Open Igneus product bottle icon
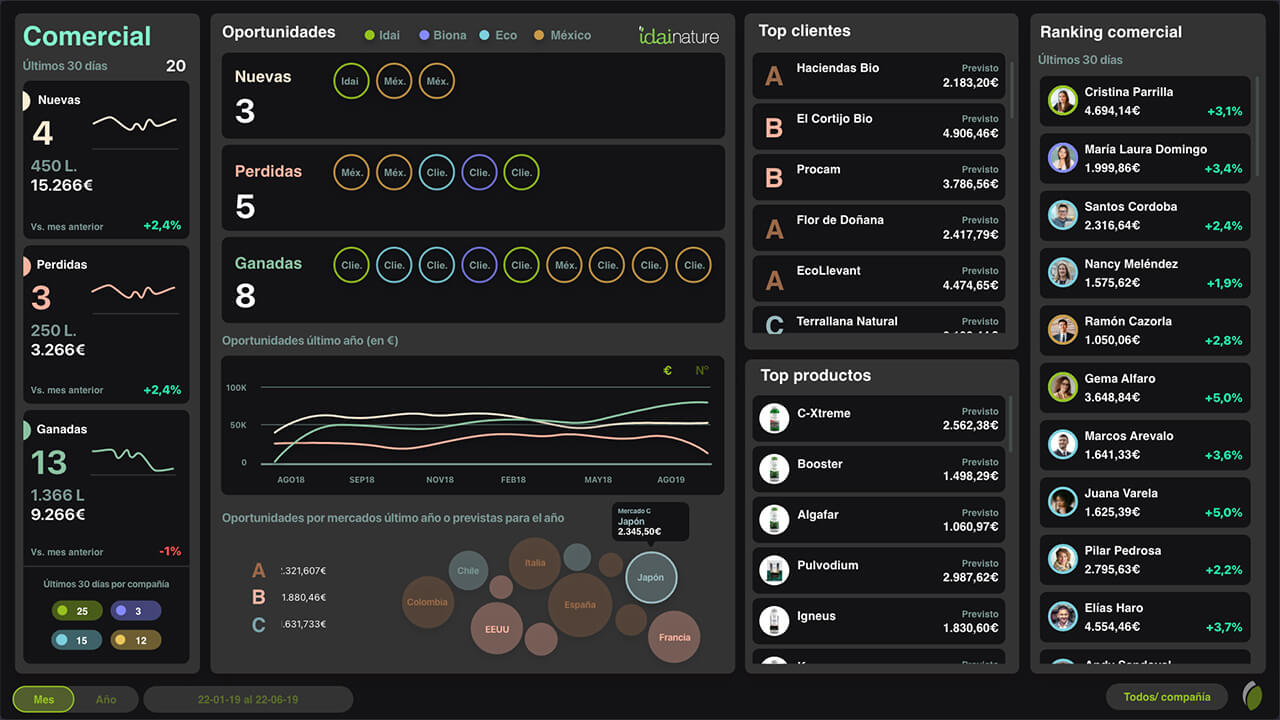This screenshot has width=1280, height=720. tap(774, 621)
